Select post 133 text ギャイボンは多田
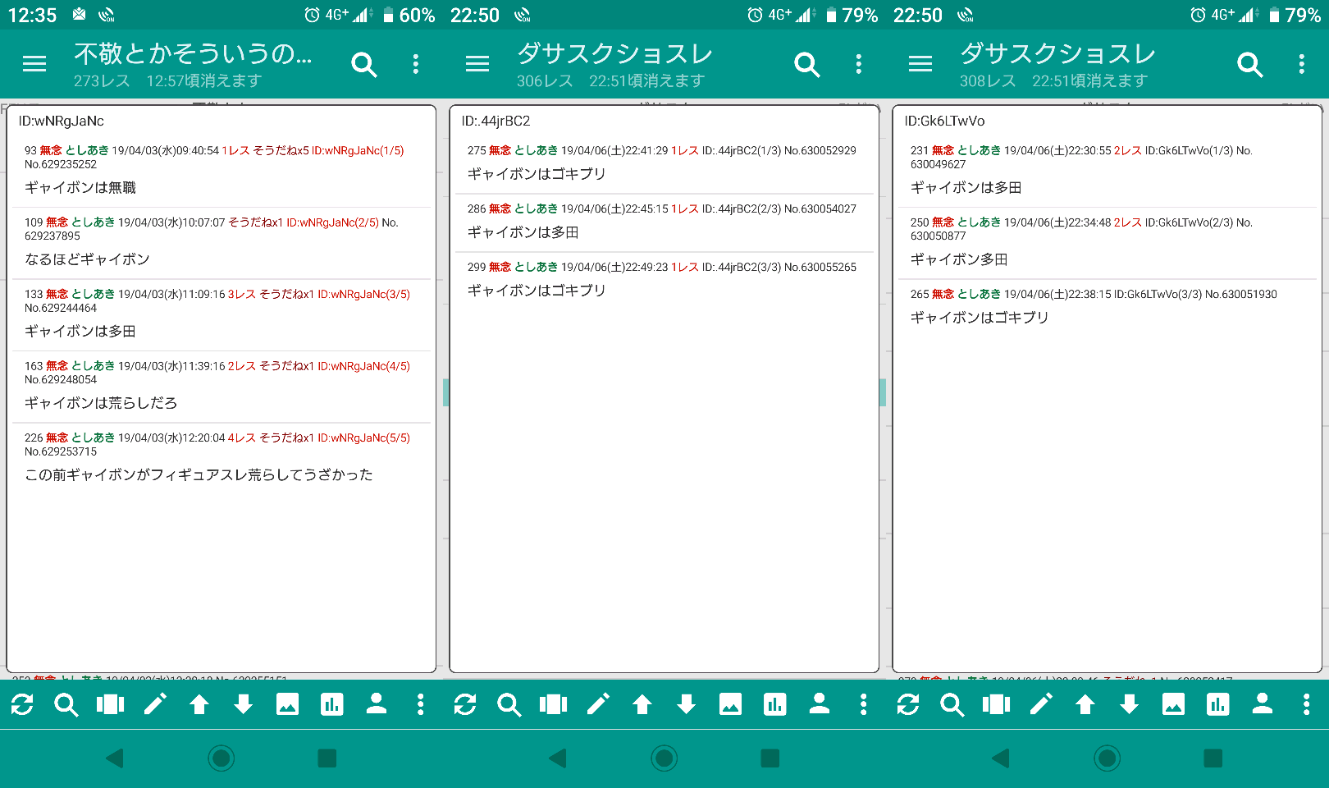The height and width of the screenshot is (788, 1329). (80, 331)
